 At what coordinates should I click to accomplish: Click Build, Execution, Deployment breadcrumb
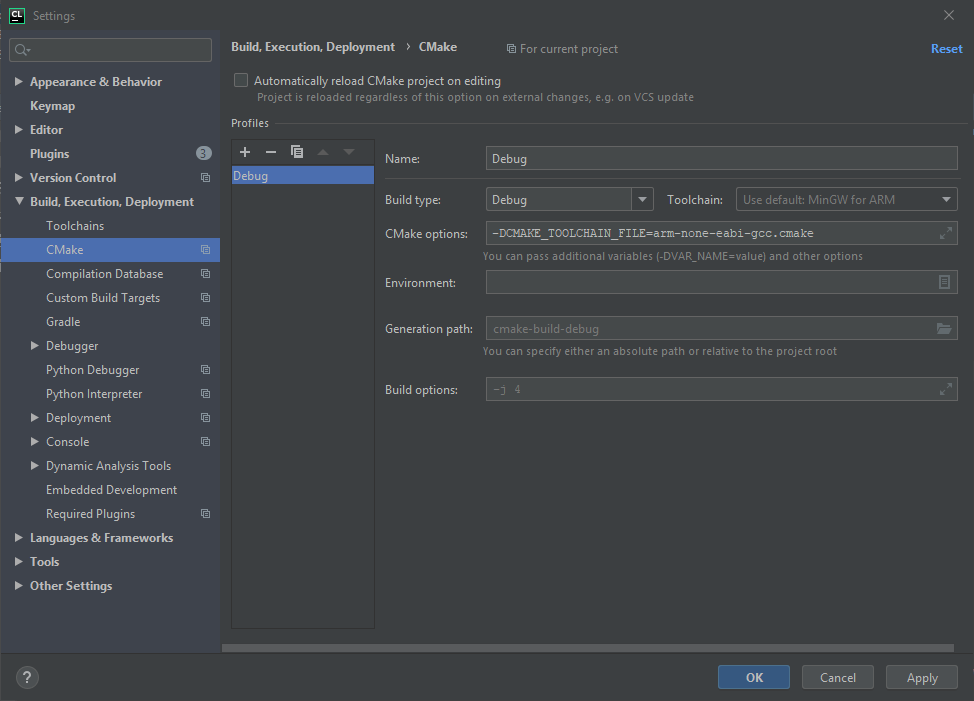(313, 47)
